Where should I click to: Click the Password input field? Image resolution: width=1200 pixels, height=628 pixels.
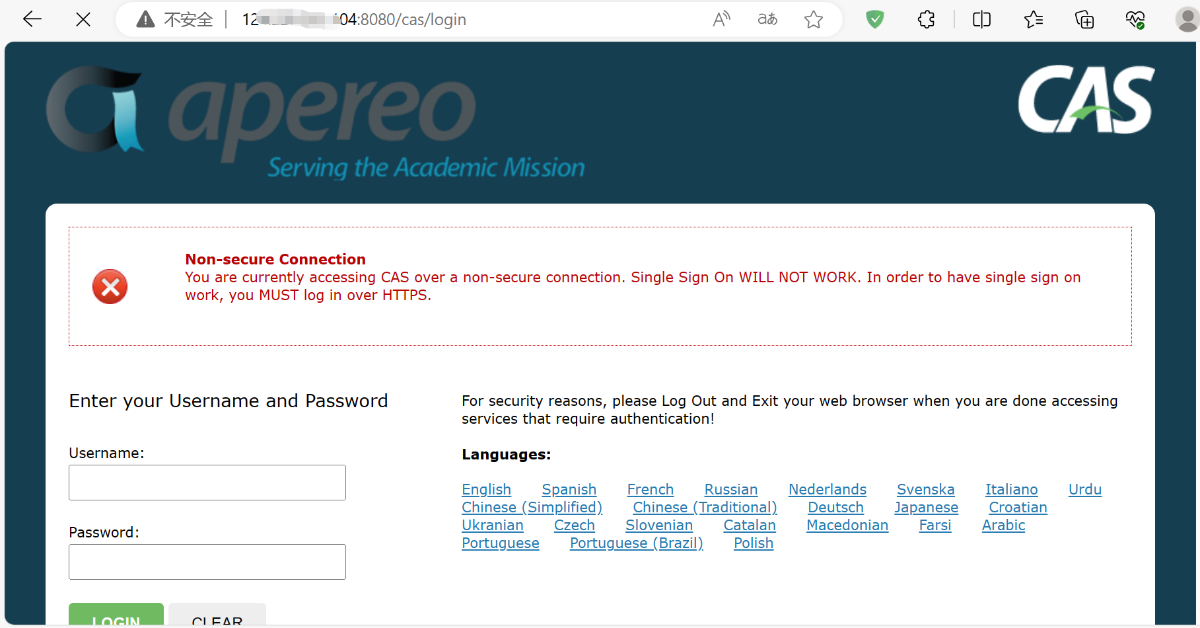point(207,562)
